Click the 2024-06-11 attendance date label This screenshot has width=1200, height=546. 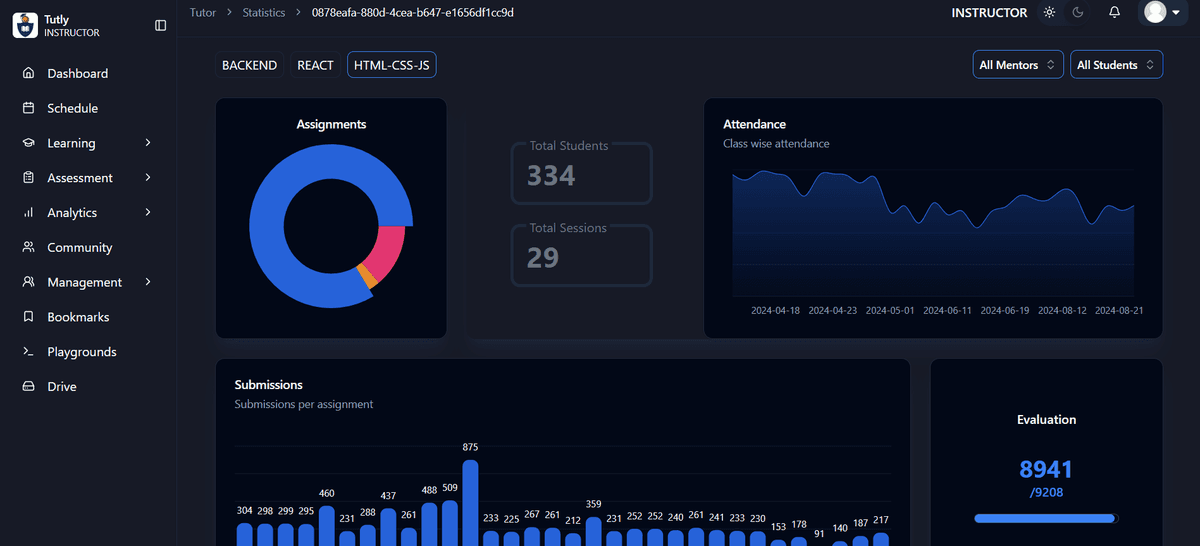click(x=947, y=310)
